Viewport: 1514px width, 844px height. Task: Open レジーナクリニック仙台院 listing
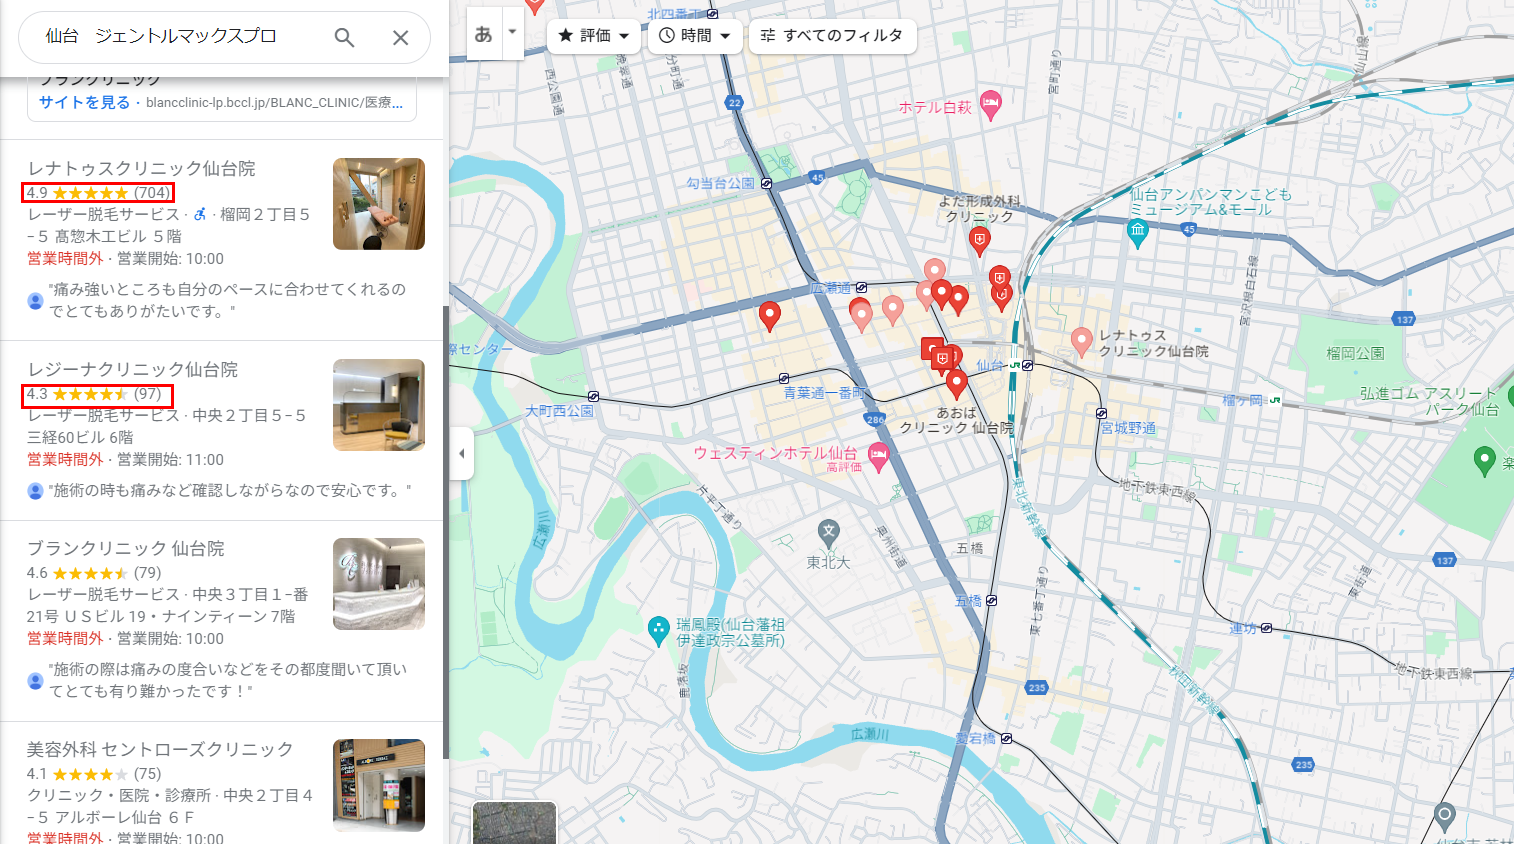point(132,369)
